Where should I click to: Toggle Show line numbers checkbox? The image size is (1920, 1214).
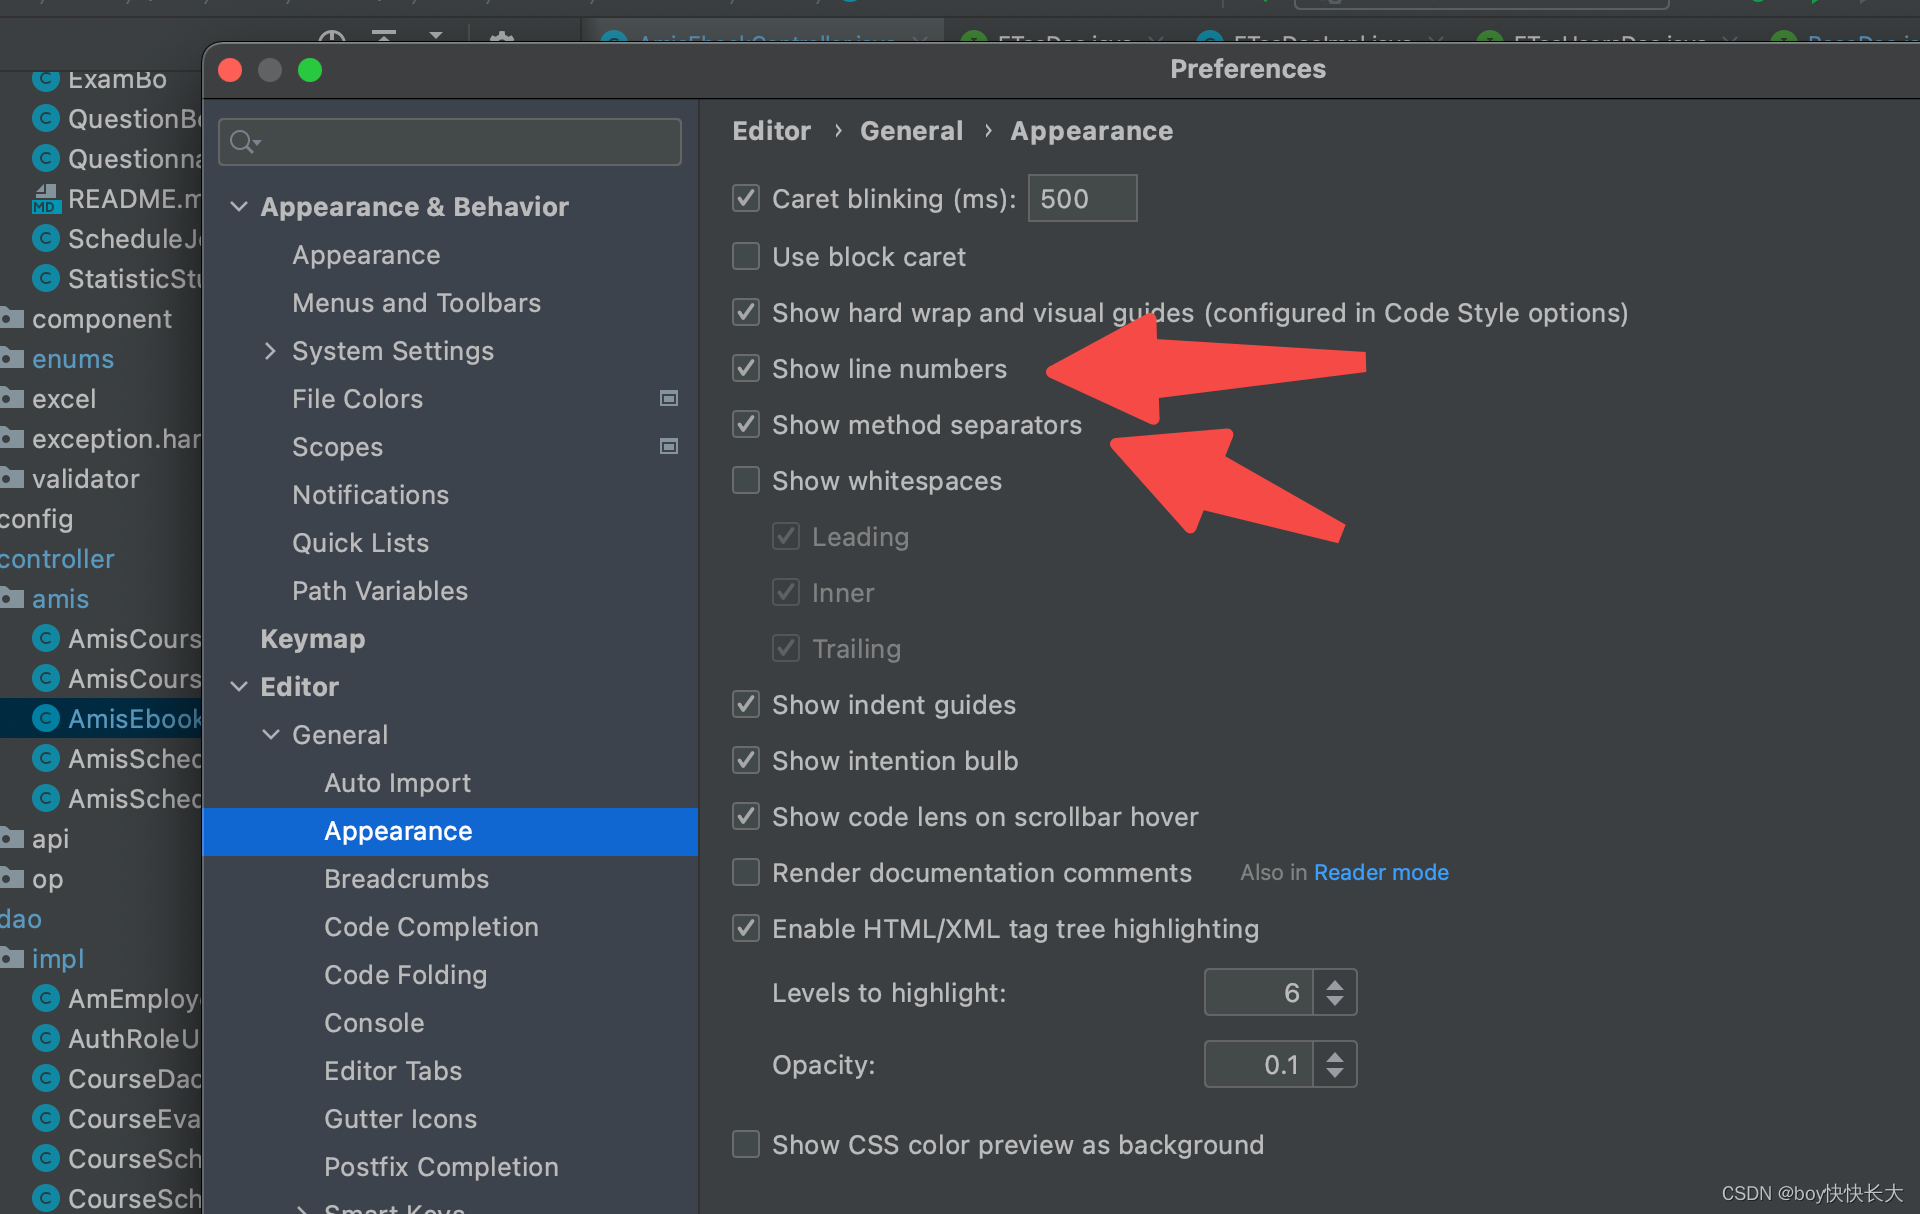click(x=745, y=368)
